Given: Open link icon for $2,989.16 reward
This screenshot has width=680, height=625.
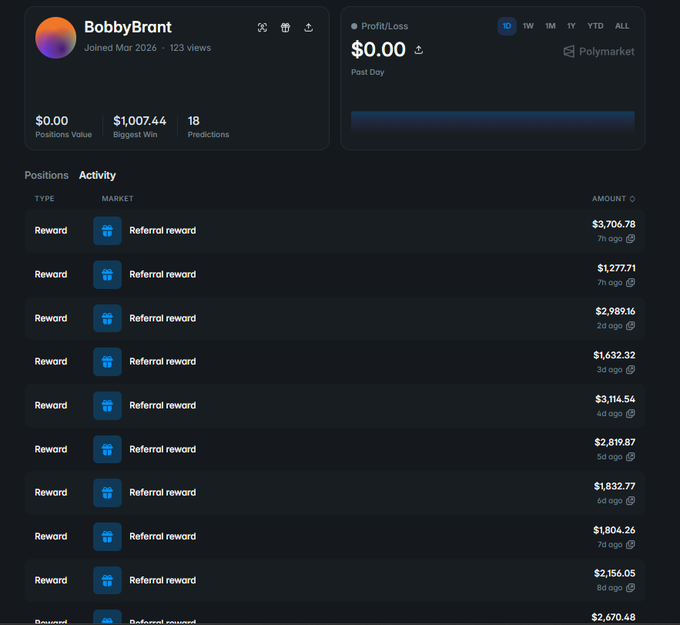Looking at the screenshot, I should pos(631,326).
